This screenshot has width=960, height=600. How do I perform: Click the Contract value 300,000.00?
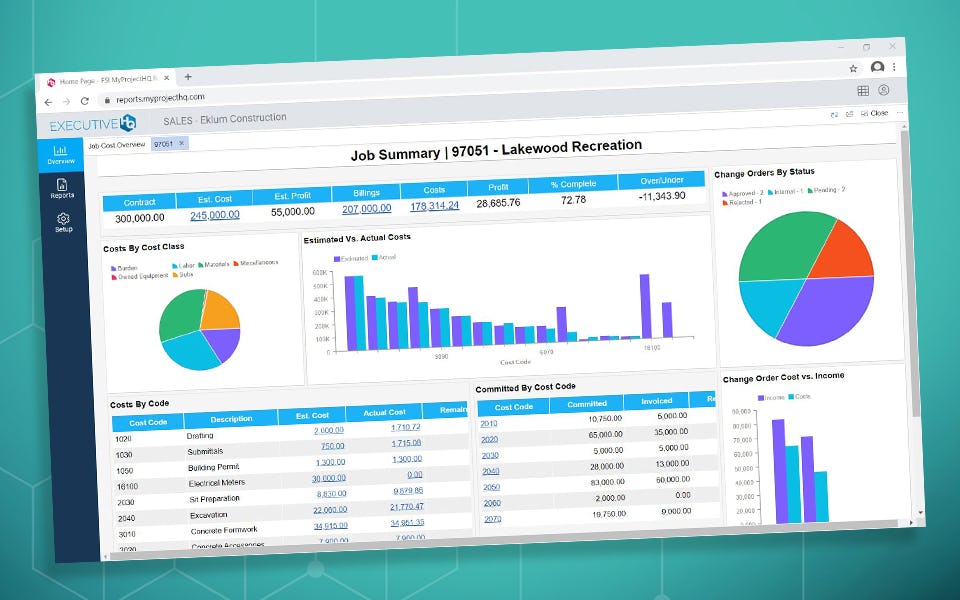[140, 218]
